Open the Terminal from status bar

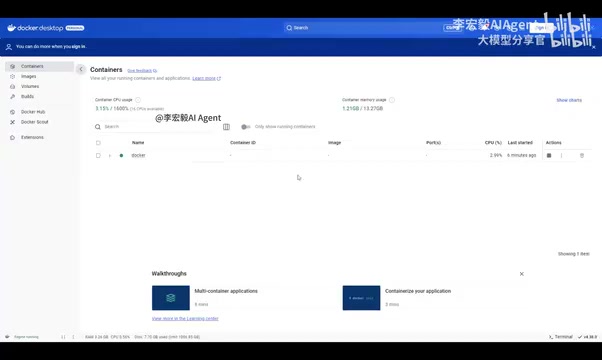pyautogui.click(x=561, y=337)
